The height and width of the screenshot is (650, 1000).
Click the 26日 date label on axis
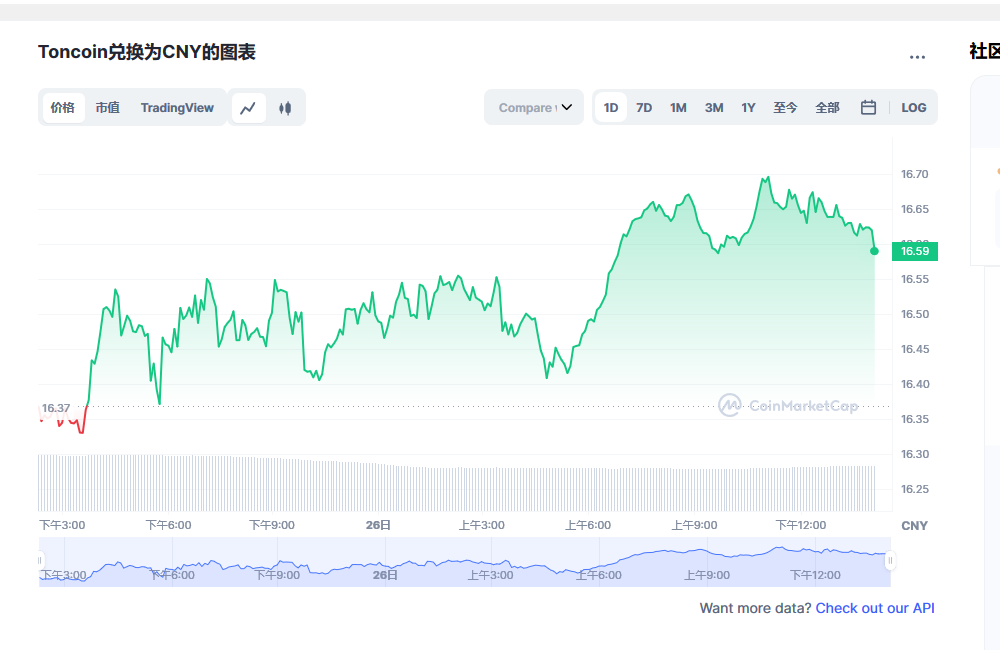pos(378,525)
